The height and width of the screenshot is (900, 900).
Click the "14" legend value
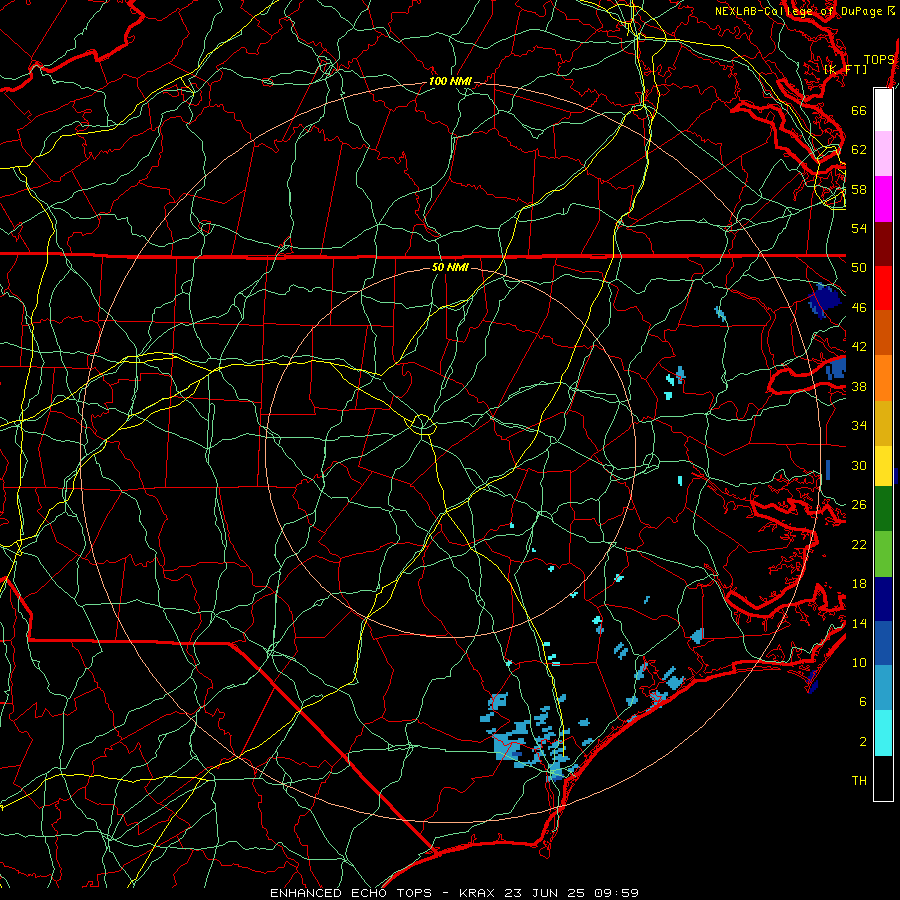(x=859, y=623)
